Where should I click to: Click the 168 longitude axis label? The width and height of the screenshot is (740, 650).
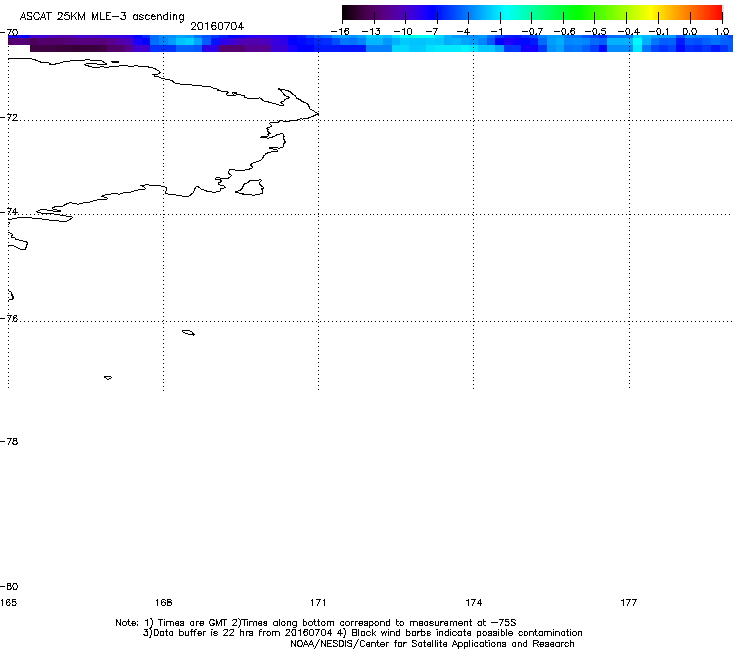(163, 602)
